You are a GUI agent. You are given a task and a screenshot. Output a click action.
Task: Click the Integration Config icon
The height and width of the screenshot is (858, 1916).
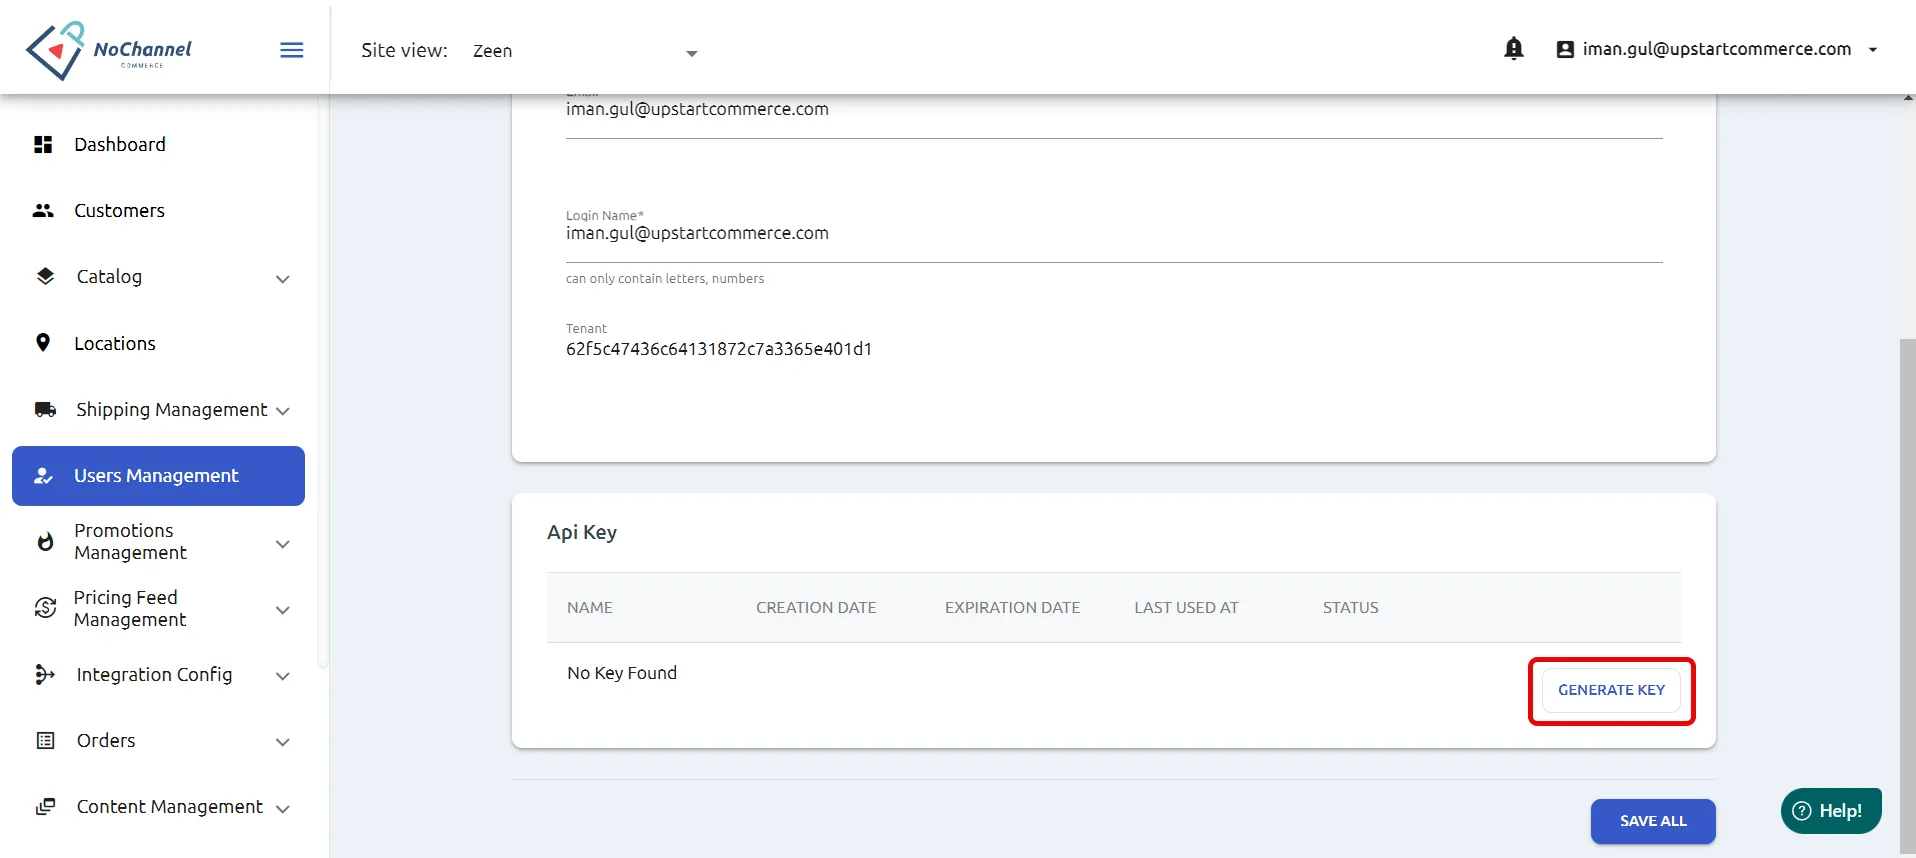pyautogui.click(x=45, y=675)
